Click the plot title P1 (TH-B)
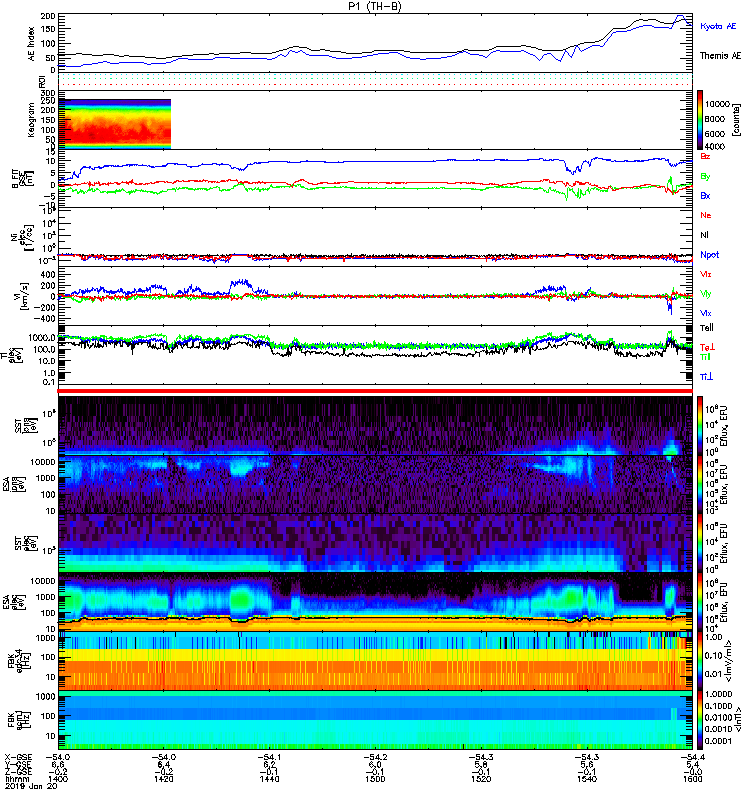750x800 pixels. tap(375, 6)
